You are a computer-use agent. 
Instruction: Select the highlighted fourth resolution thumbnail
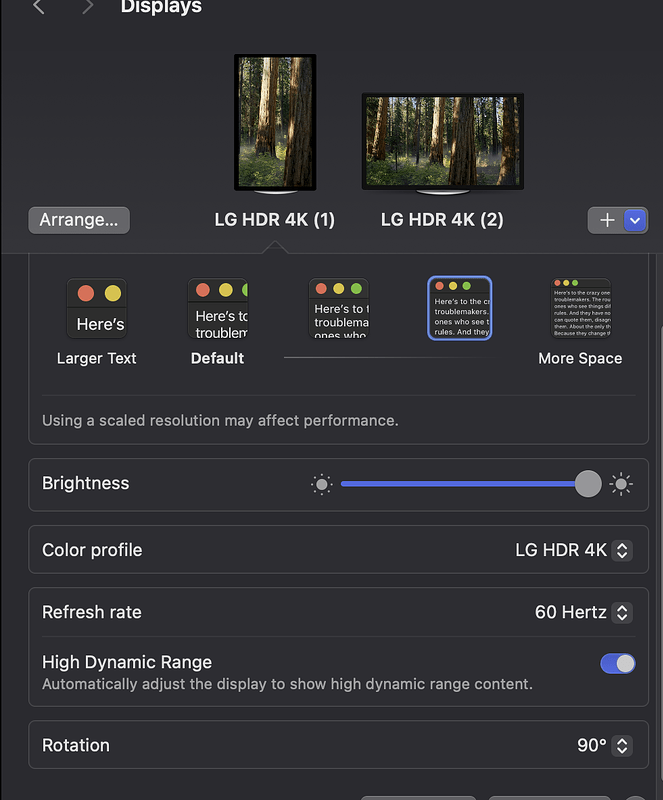coord(460,308)
